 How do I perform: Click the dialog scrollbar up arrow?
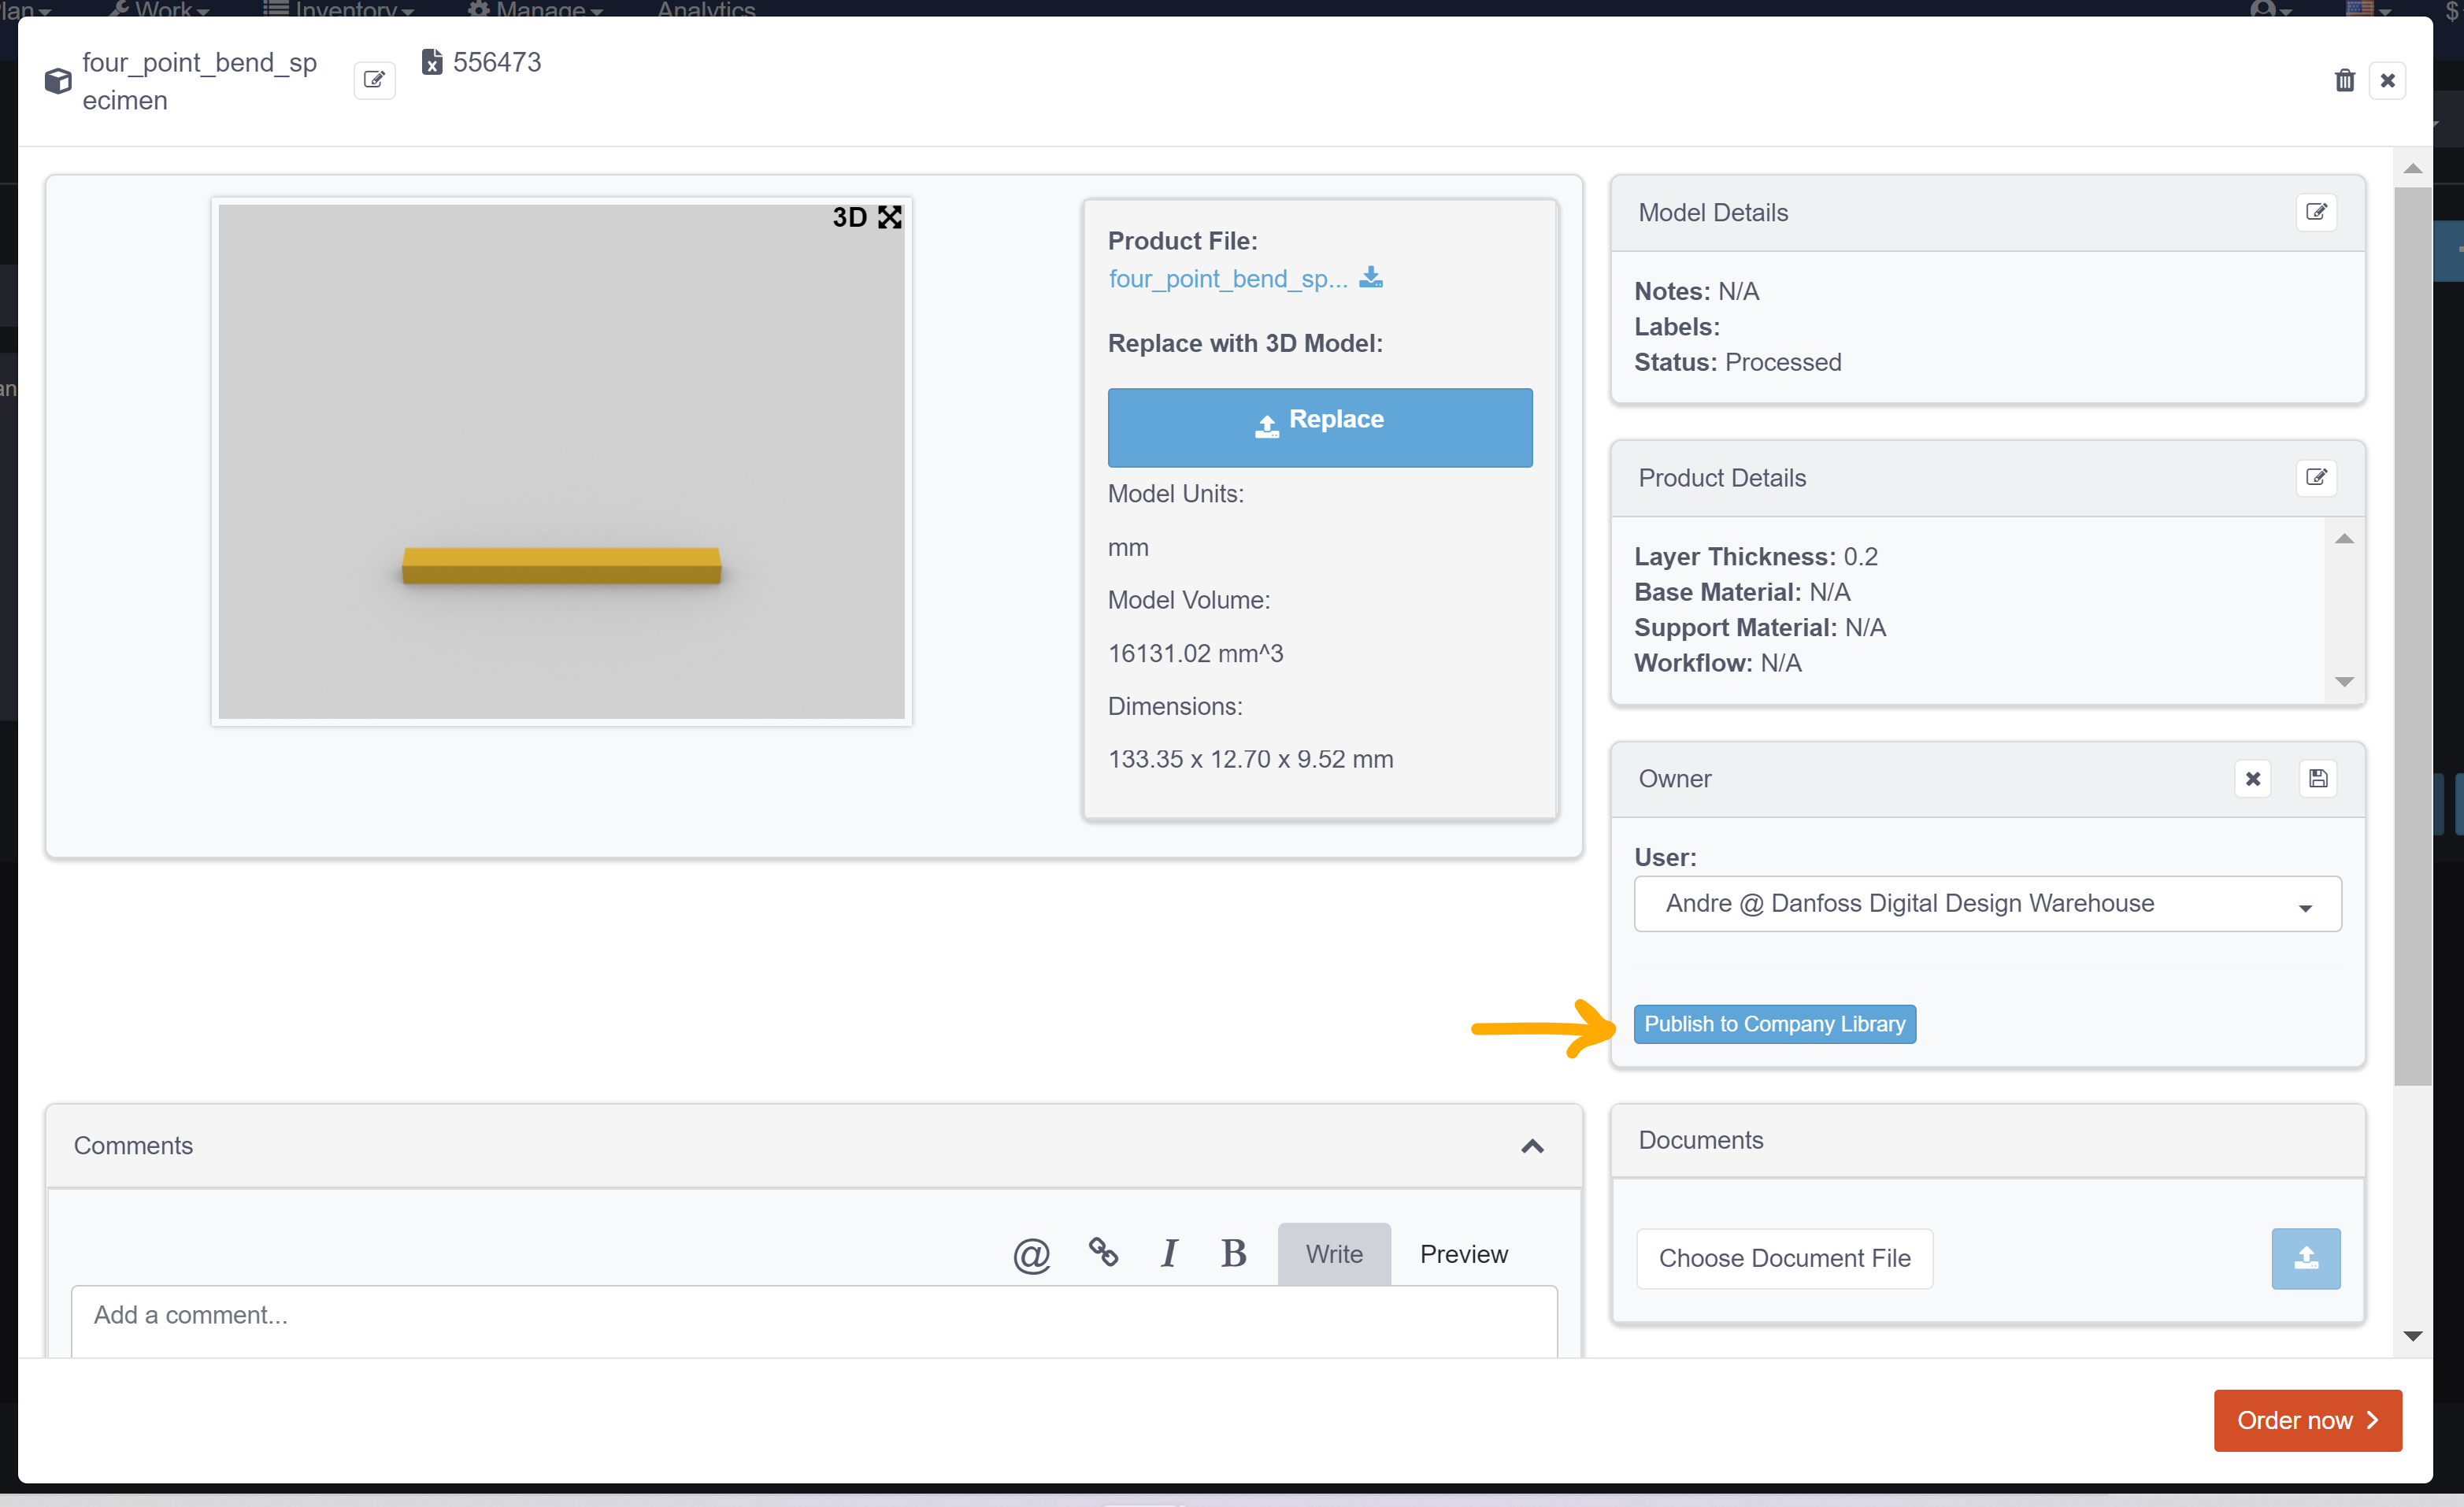click(2412, 168)
